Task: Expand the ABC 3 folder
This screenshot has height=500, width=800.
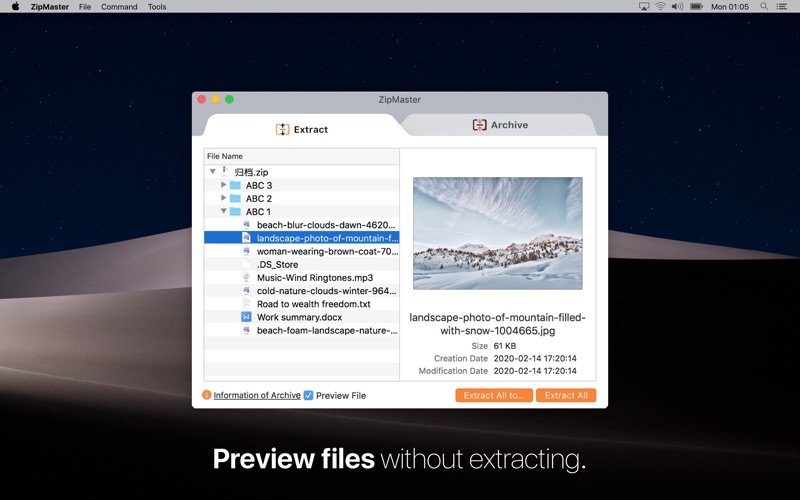Action: [x=223, y=184]
